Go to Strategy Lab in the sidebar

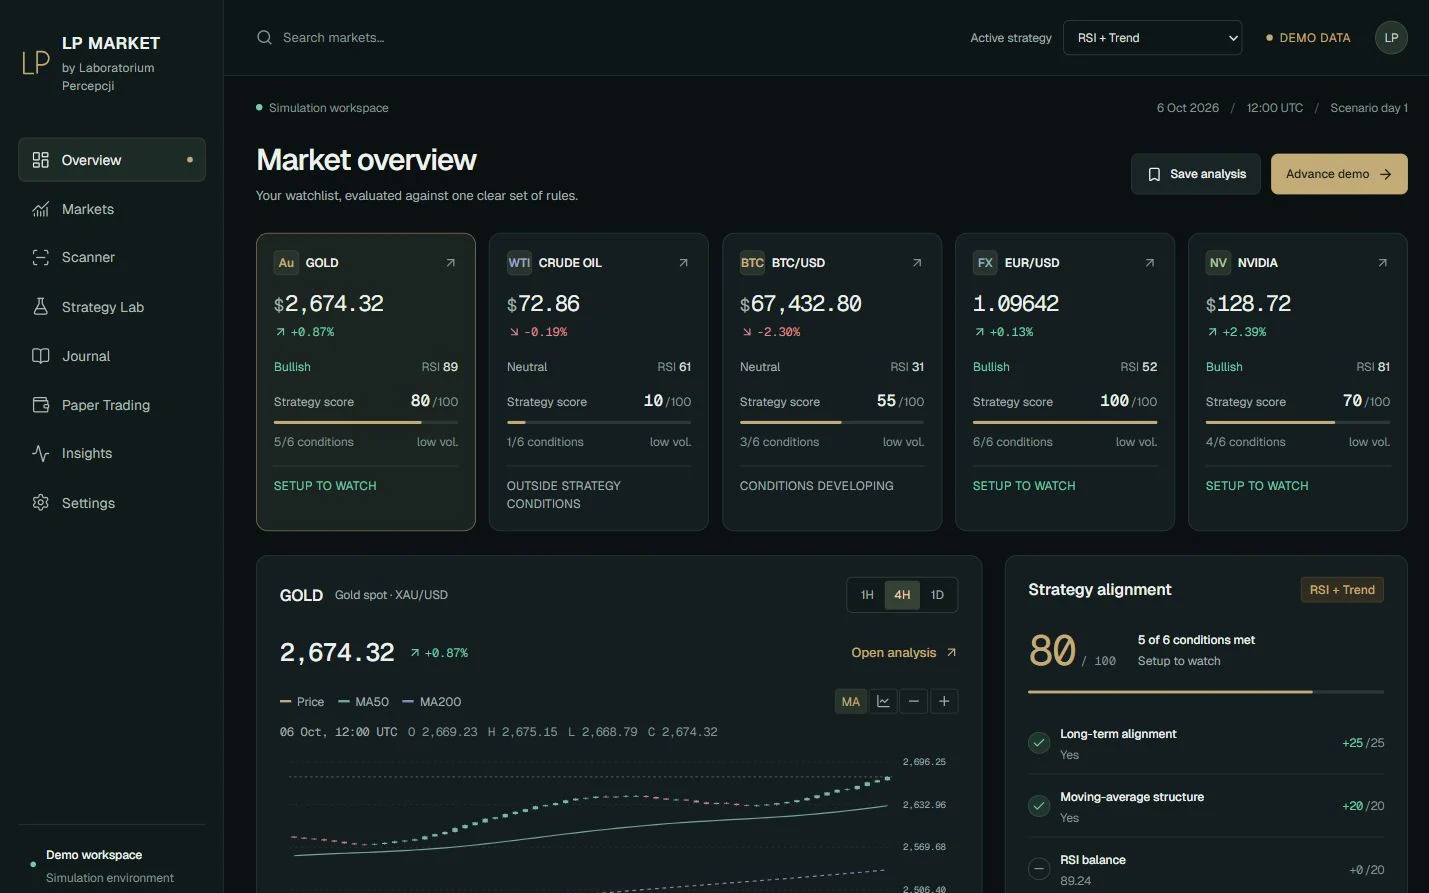(x=112, y=307)
